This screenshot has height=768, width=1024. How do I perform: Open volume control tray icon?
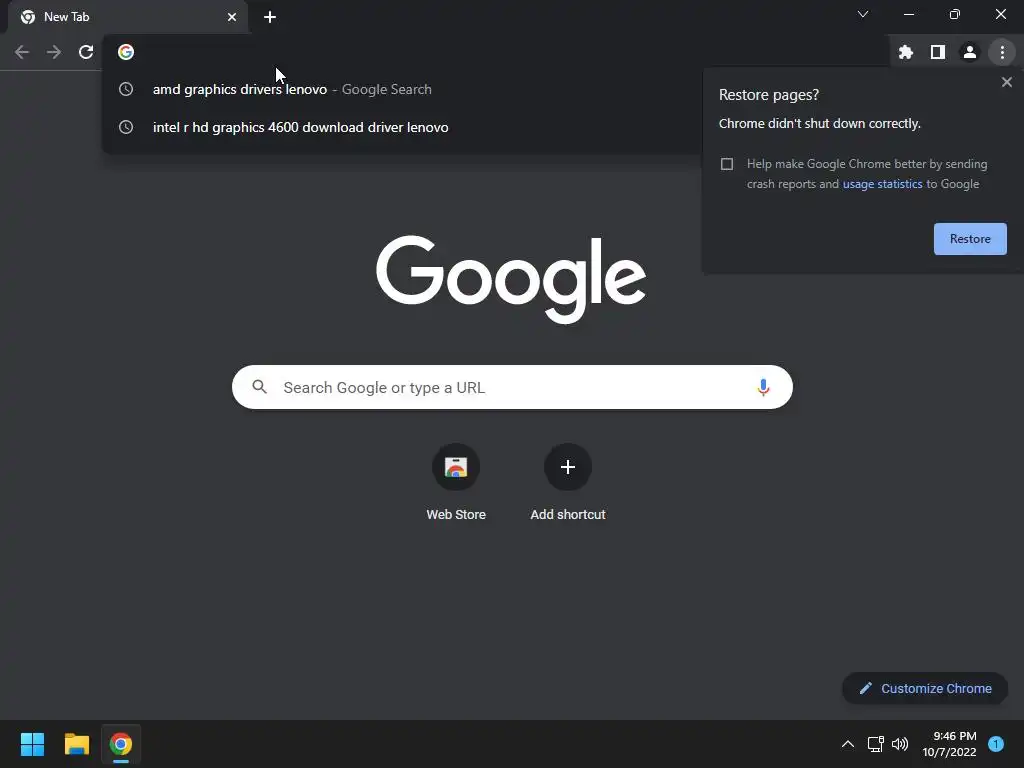coord(900,744)
